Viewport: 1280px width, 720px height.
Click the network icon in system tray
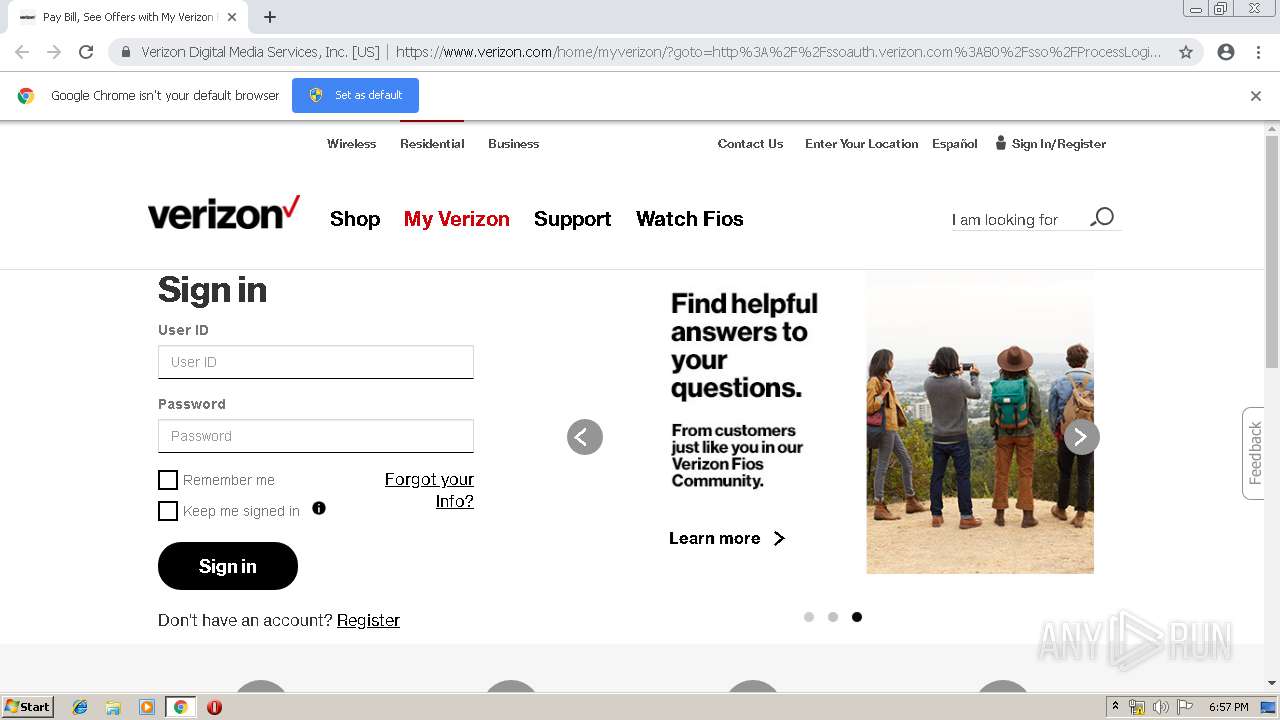pos(1137,707)
